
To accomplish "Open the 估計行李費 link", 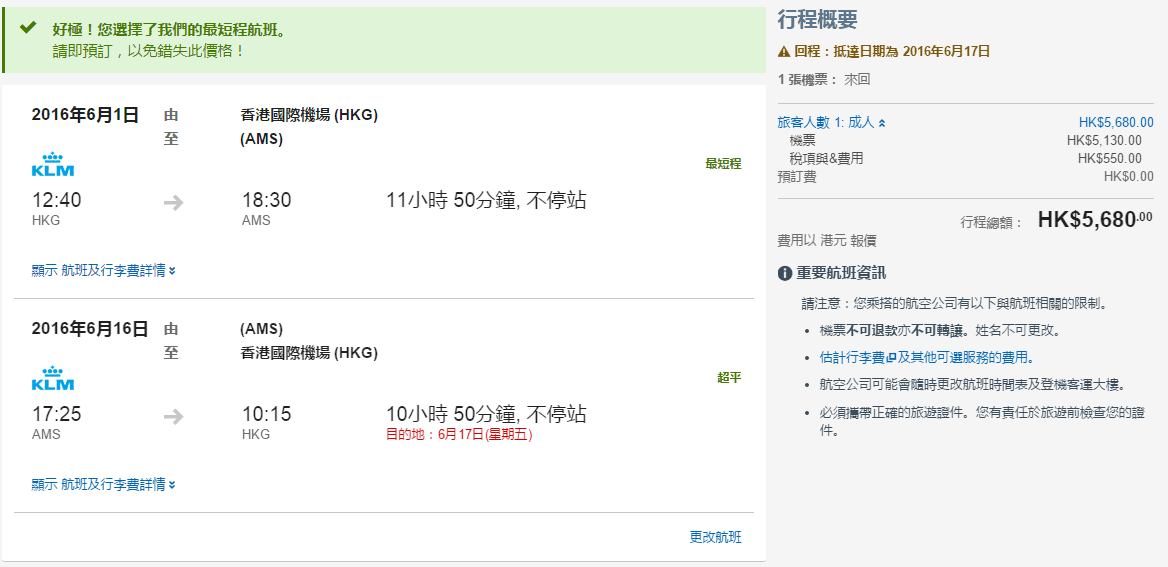I will (852, 357).
